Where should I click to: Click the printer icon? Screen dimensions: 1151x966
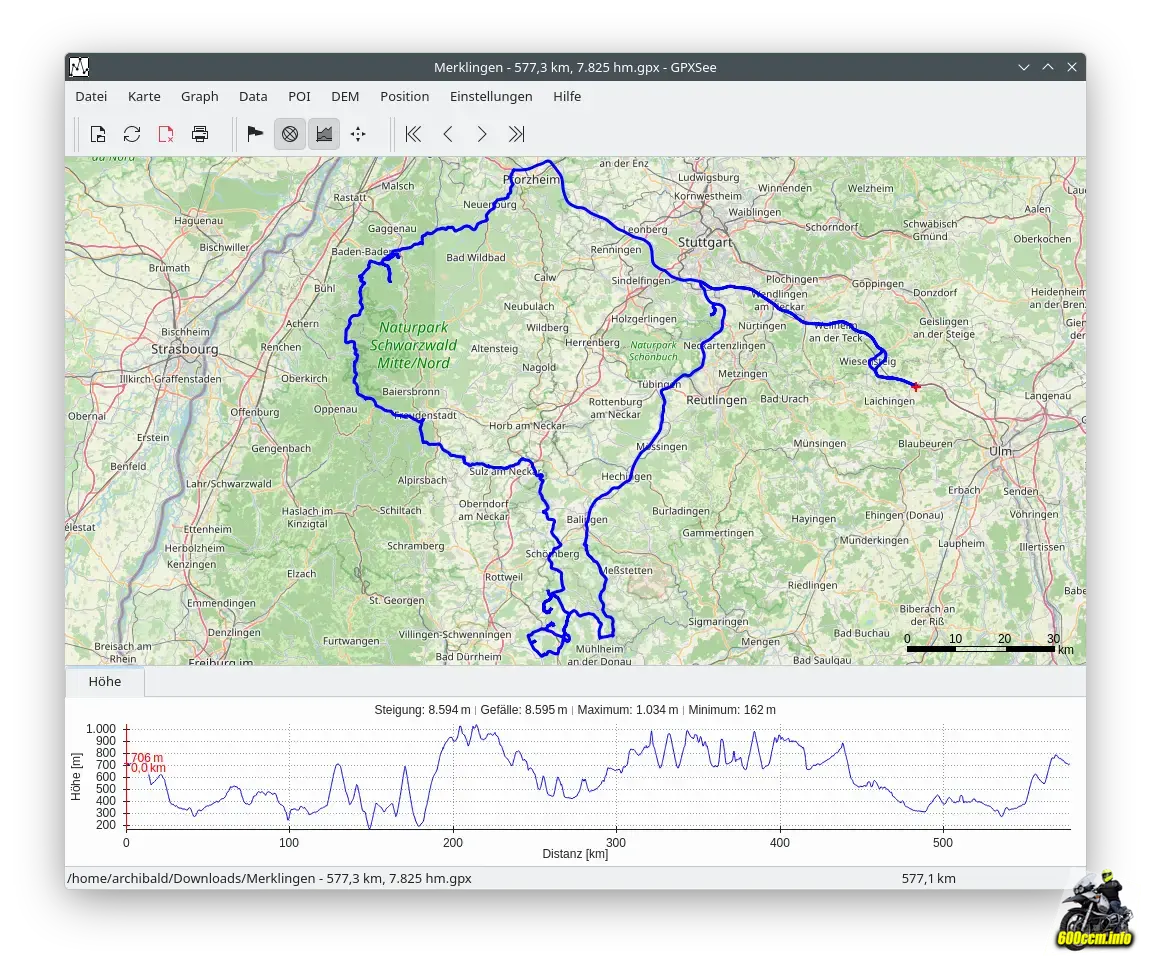[x=200, y=134]
